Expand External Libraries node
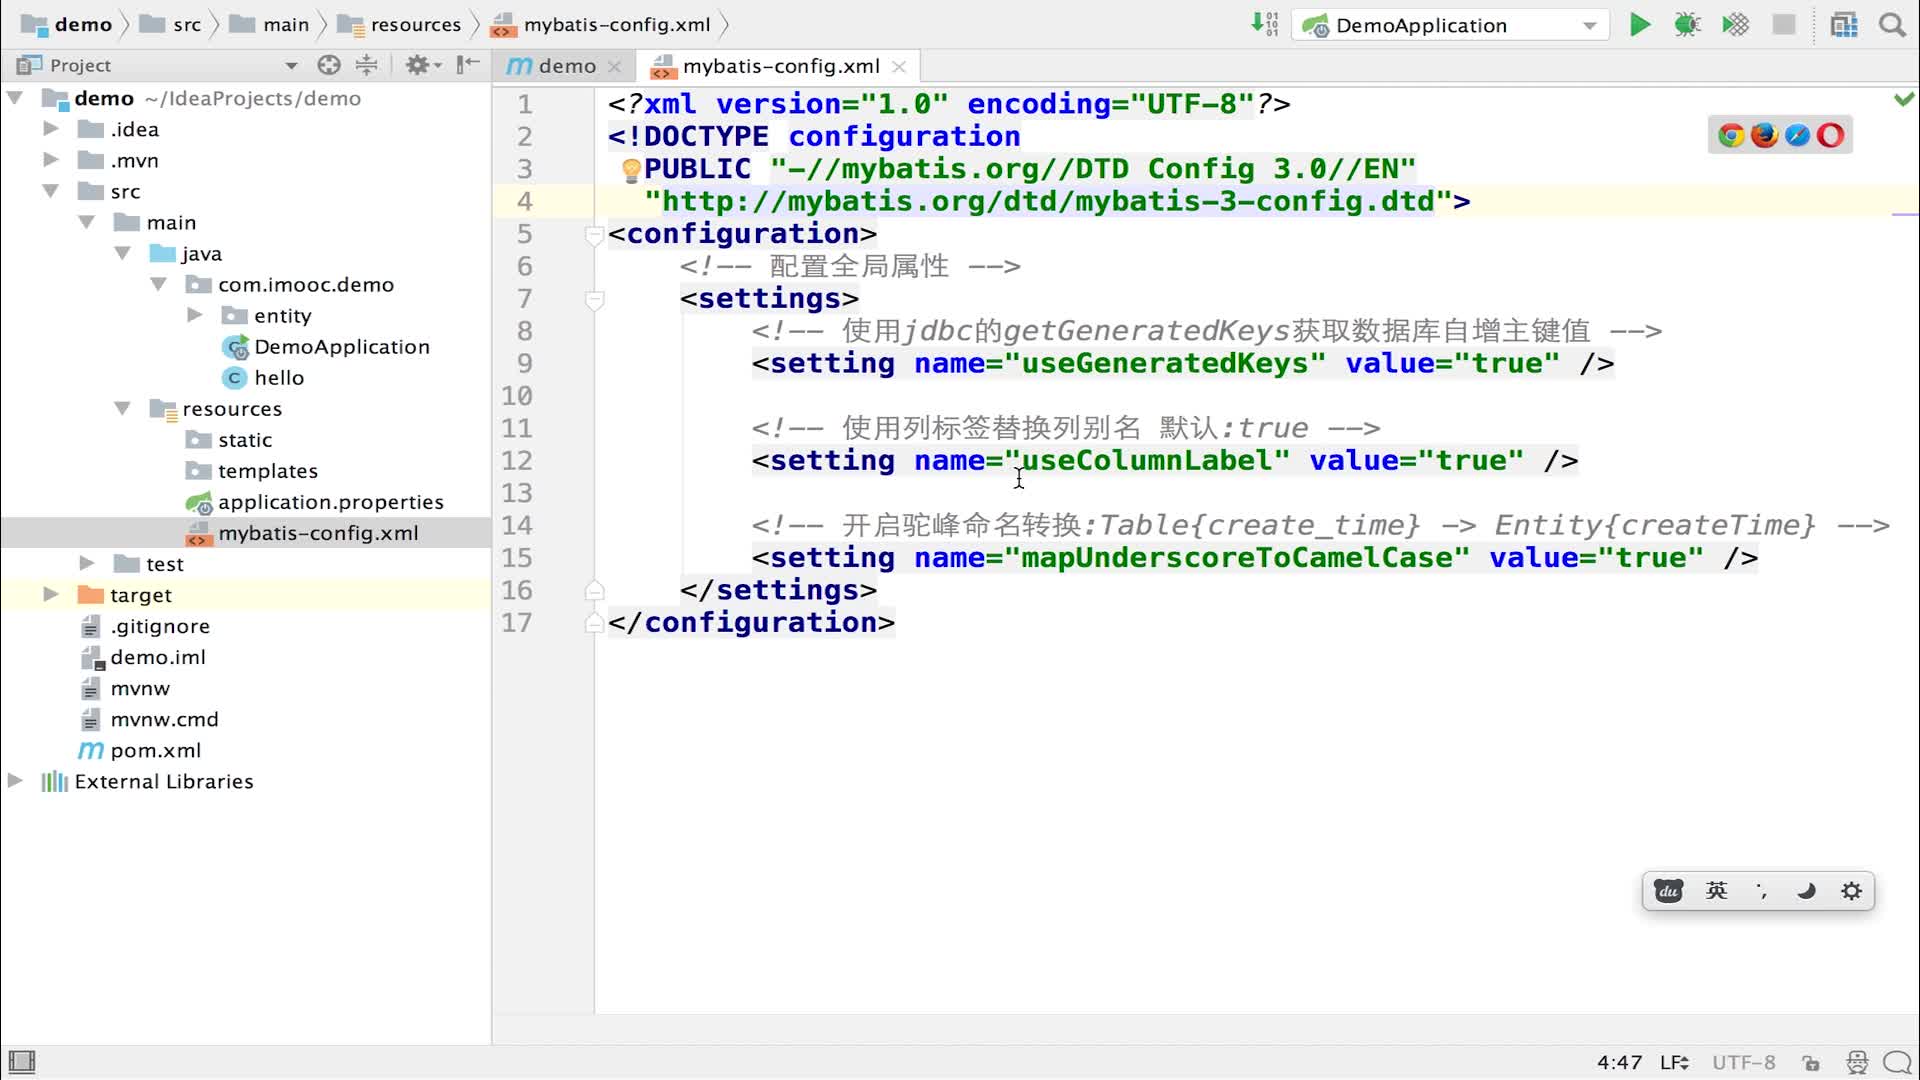 [x=15, y=780]
